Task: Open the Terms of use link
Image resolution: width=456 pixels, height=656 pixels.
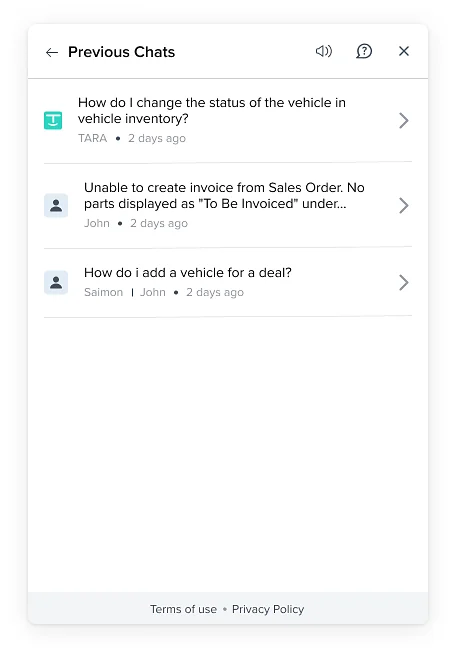Action: (184, 609)
